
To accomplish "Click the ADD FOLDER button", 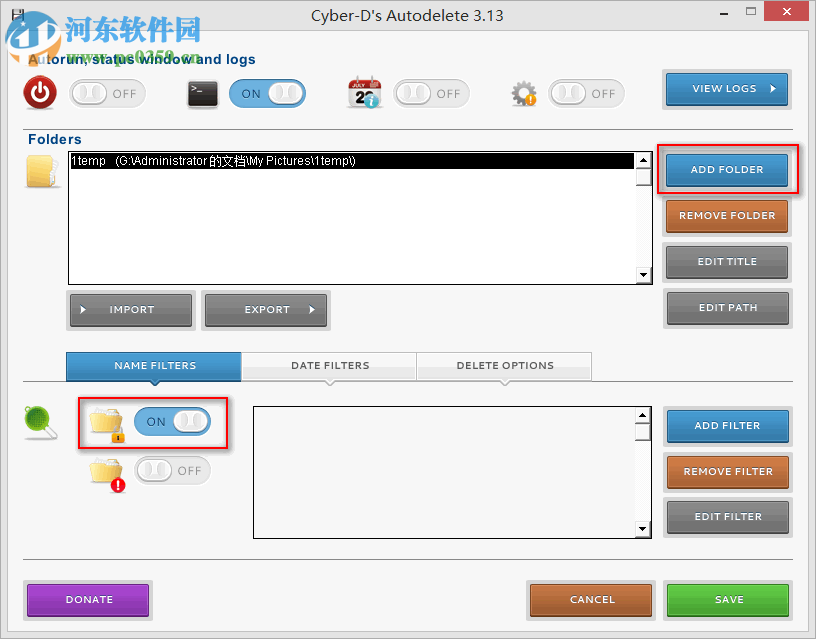I will [x=726, y=170].
